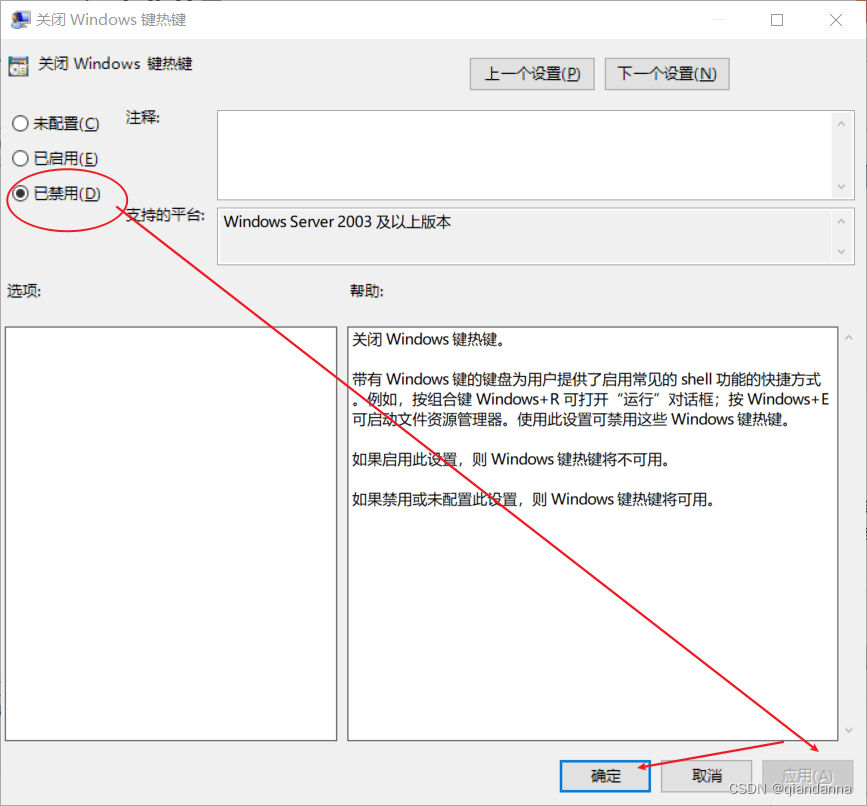Click the 帮助: label
Image resolution: width=867 pixels, height=806 pixels.
(367, 291)
